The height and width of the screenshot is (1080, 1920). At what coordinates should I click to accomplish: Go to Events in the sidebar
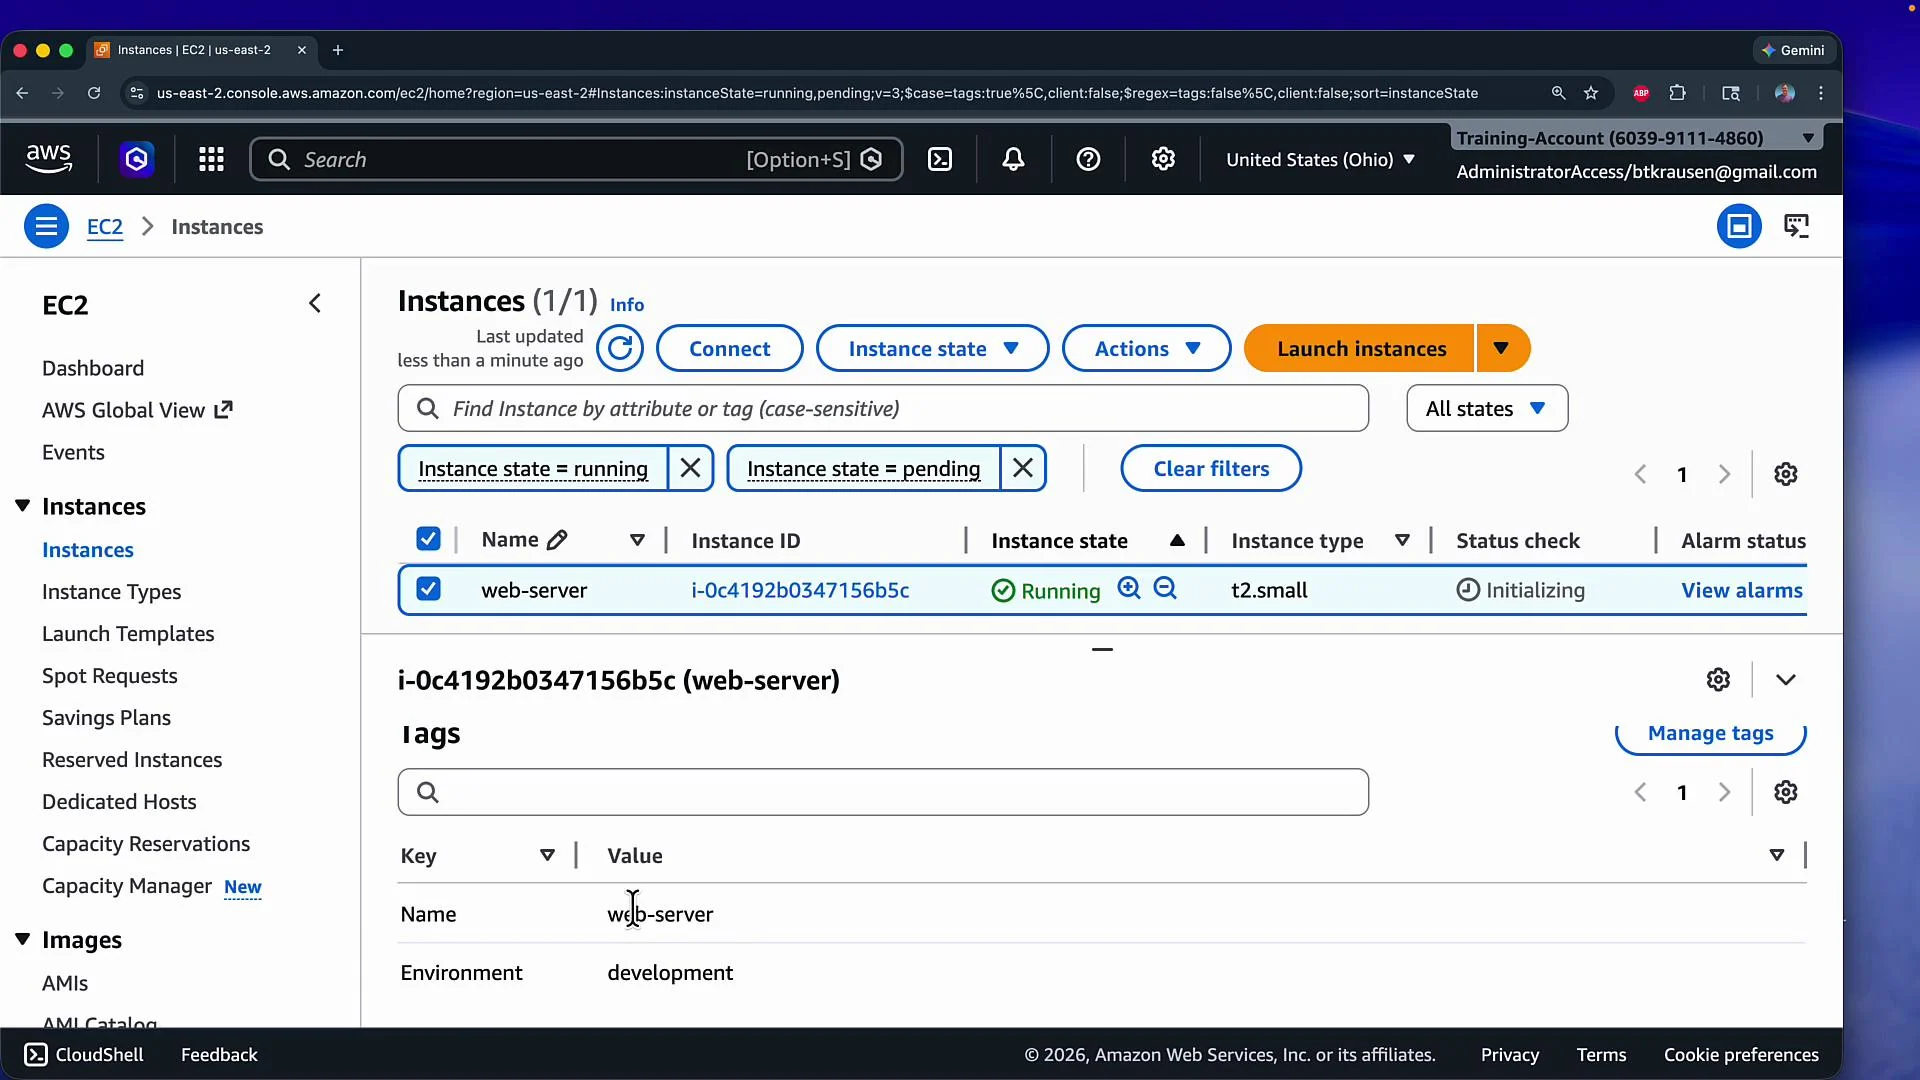[x=73, y=452]
